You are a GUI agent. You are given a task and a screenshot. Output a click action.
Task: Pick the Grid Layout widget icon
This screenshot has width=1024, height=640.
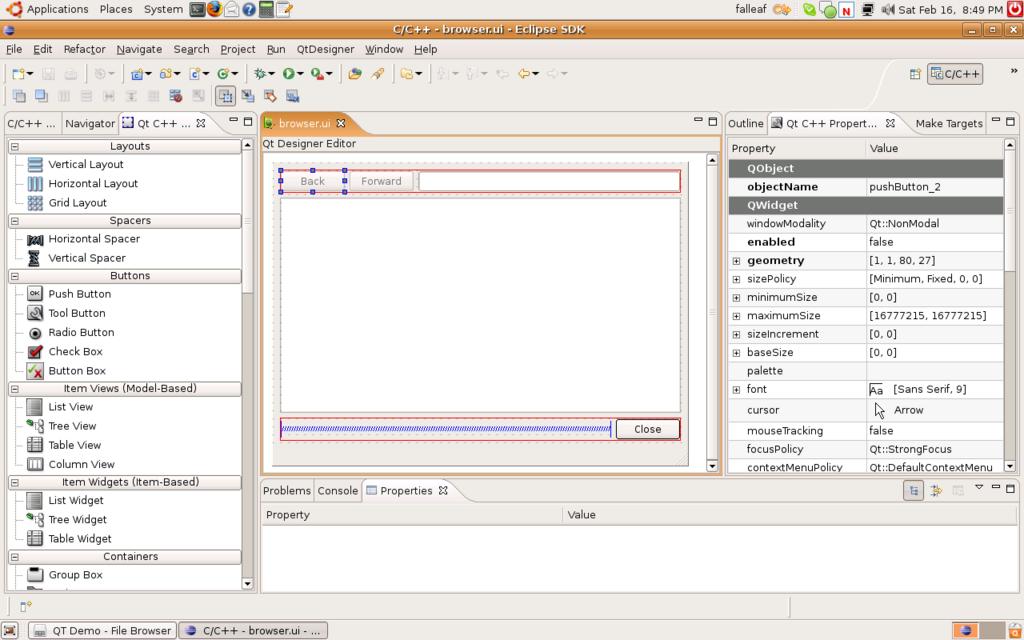pos(35,202)
